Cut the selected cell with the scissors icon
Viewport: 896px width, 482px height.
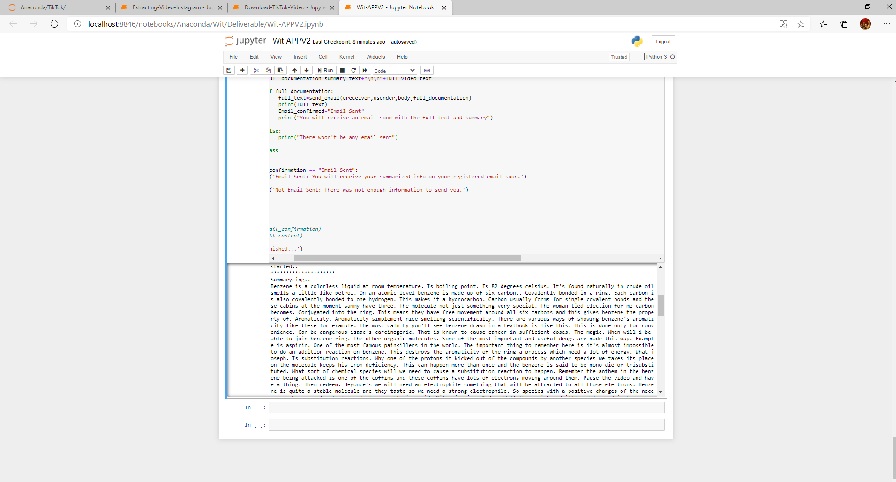tap(256, 70)
